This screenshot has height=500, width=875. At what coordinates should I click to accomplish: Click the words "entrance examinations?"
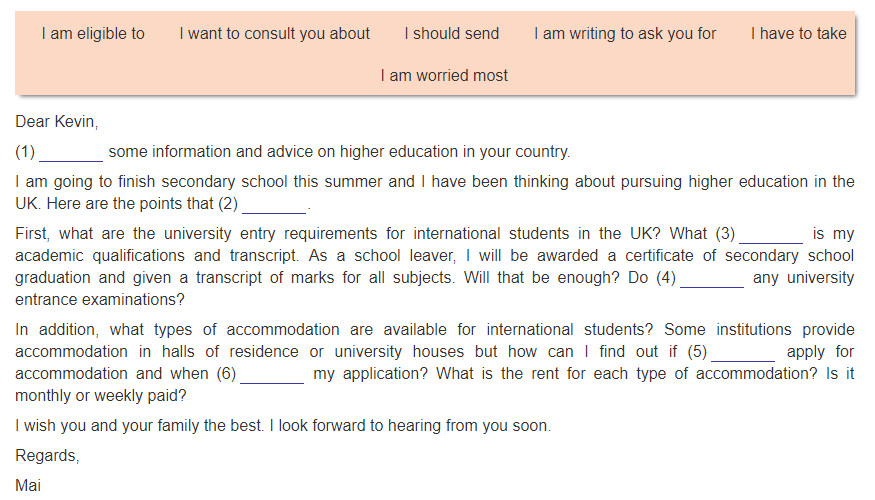click(100, 300)
